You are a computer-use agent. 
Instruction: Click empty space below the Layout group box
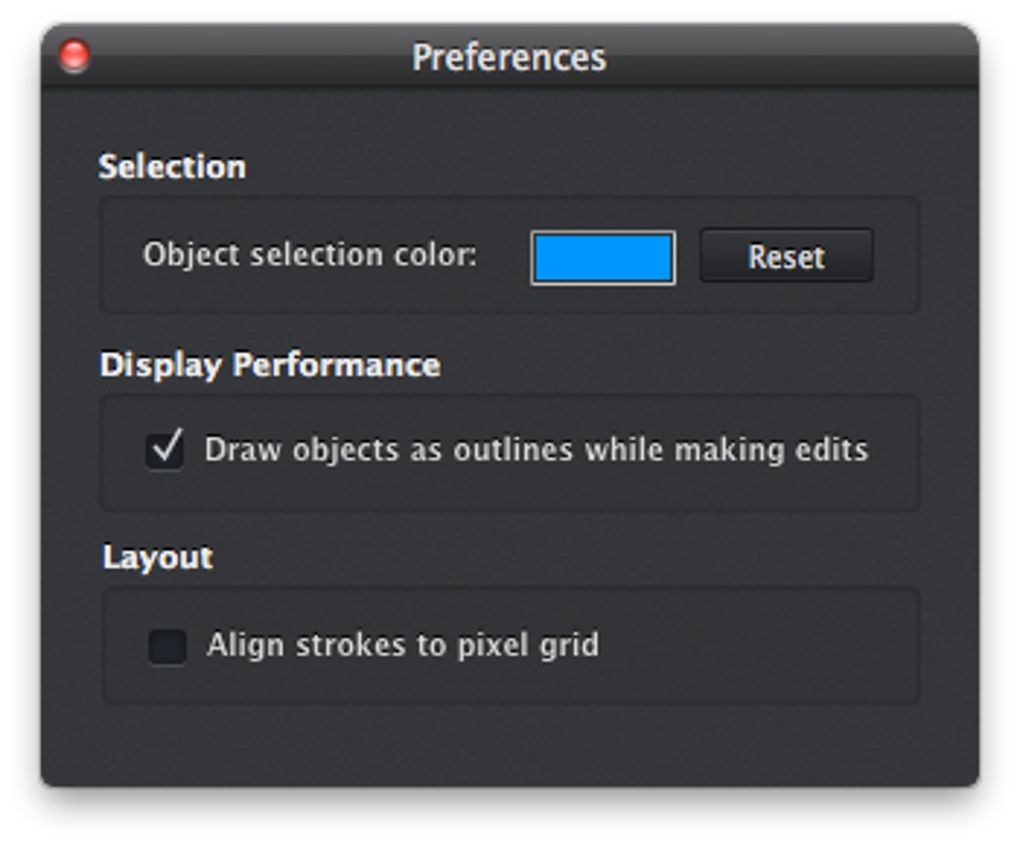pyautogui.click(x=510, y=745)
